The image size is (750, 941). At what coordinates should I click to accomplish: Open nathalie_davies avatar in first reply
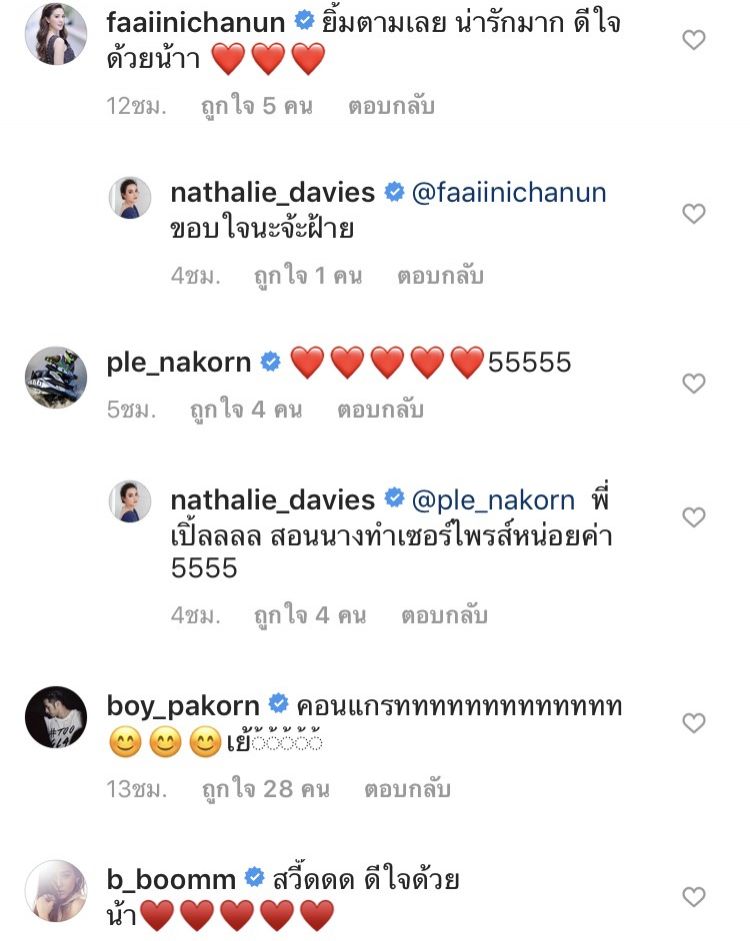tap(130, 197)
